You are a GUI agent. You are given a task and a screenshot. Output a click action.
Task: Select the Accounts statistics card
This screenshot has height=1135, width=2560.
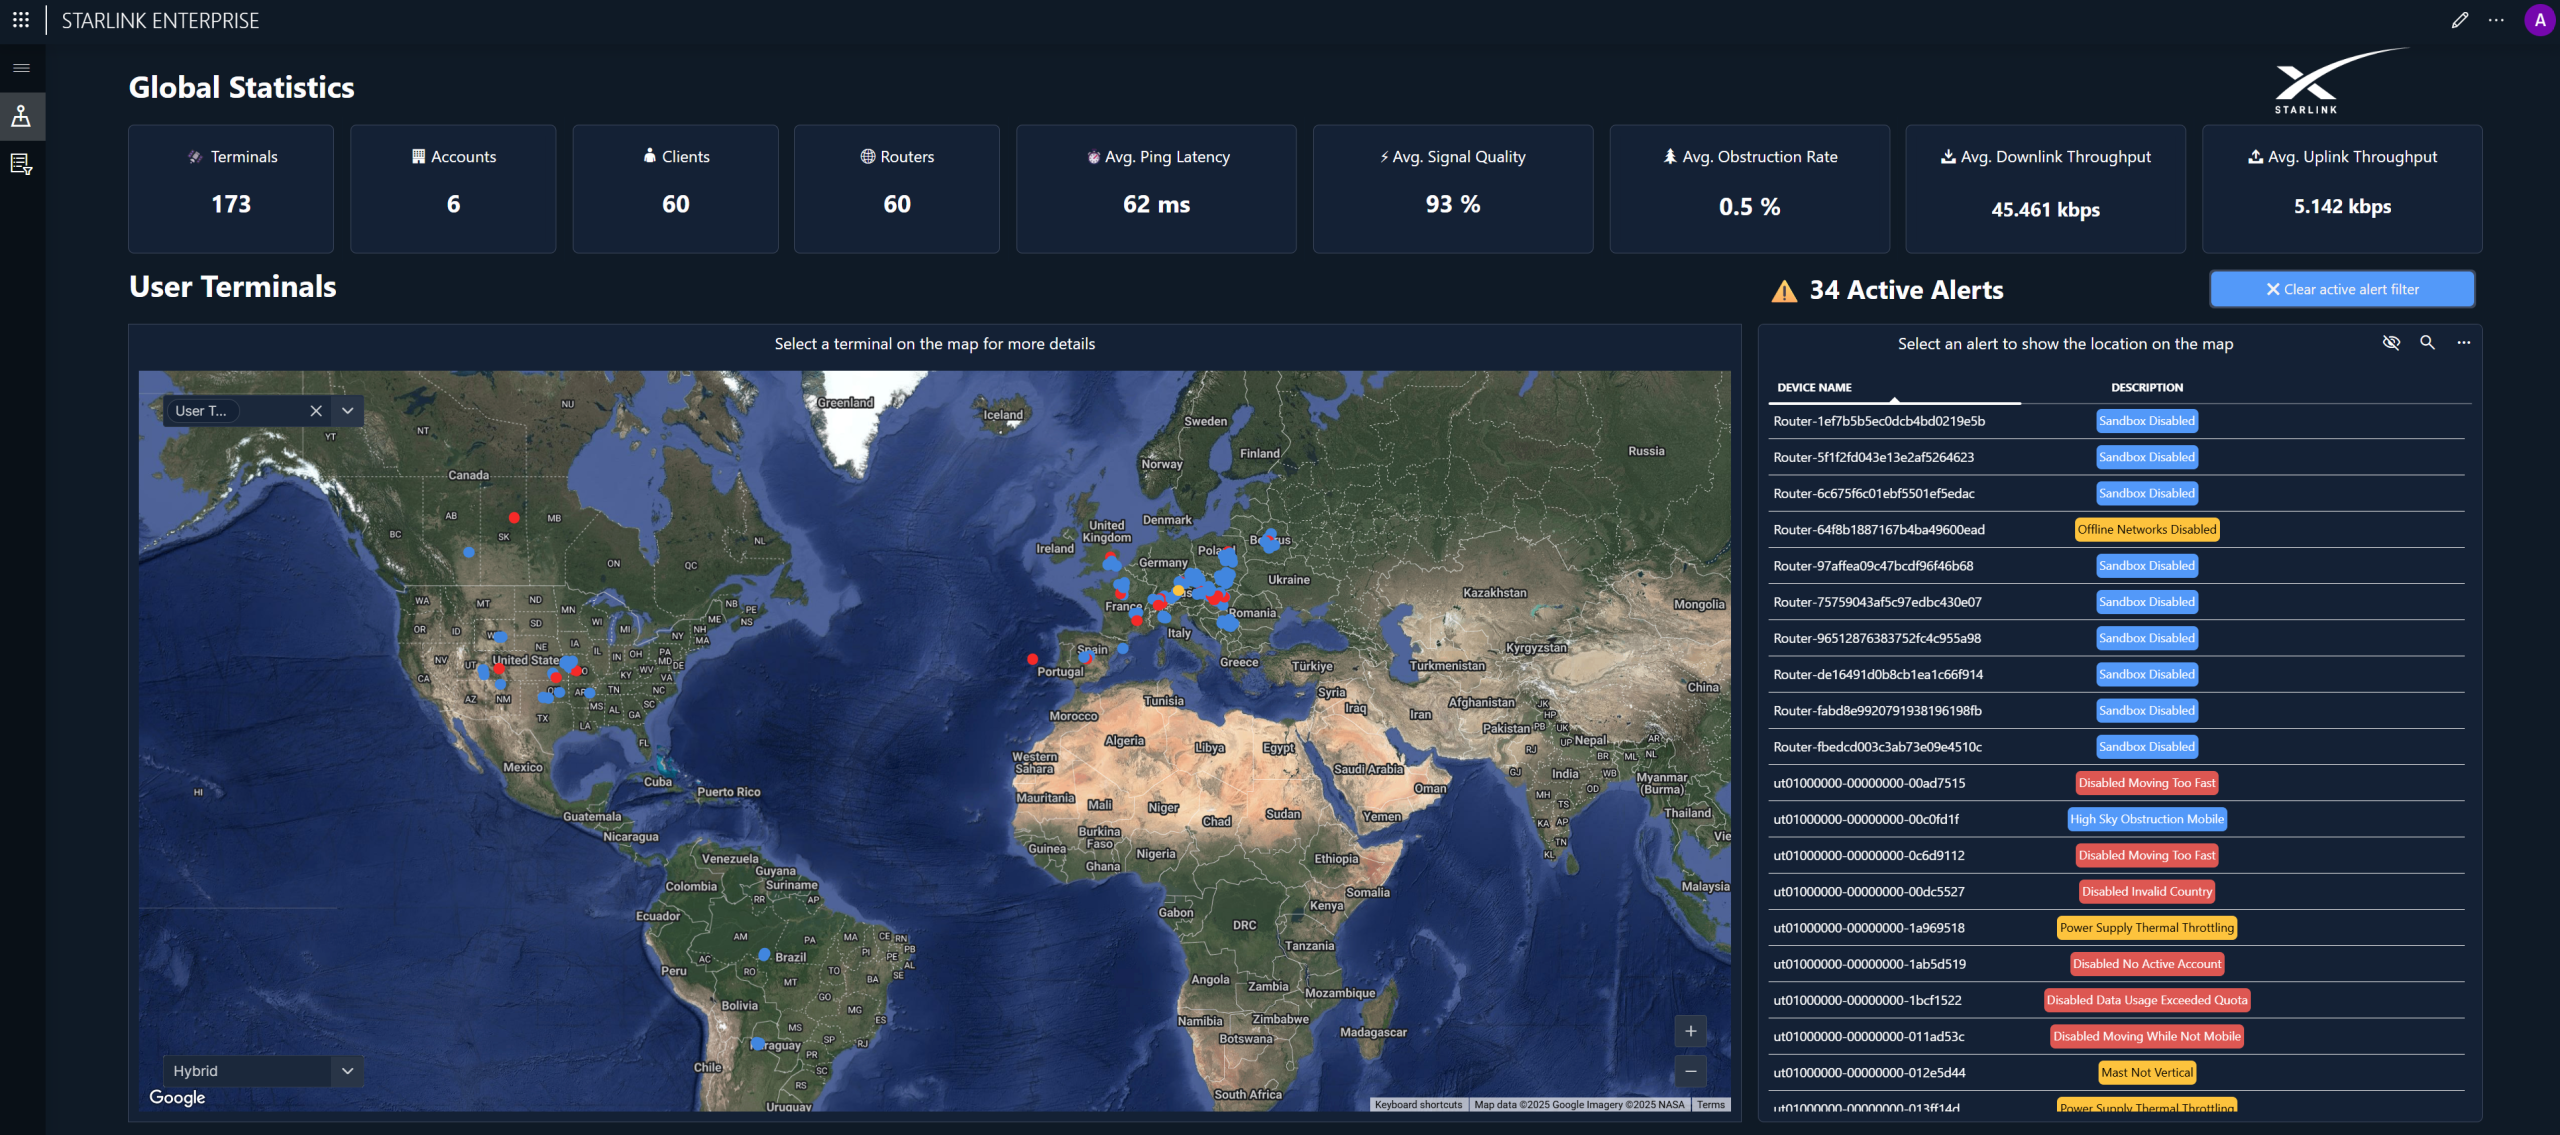pos(453,189)
